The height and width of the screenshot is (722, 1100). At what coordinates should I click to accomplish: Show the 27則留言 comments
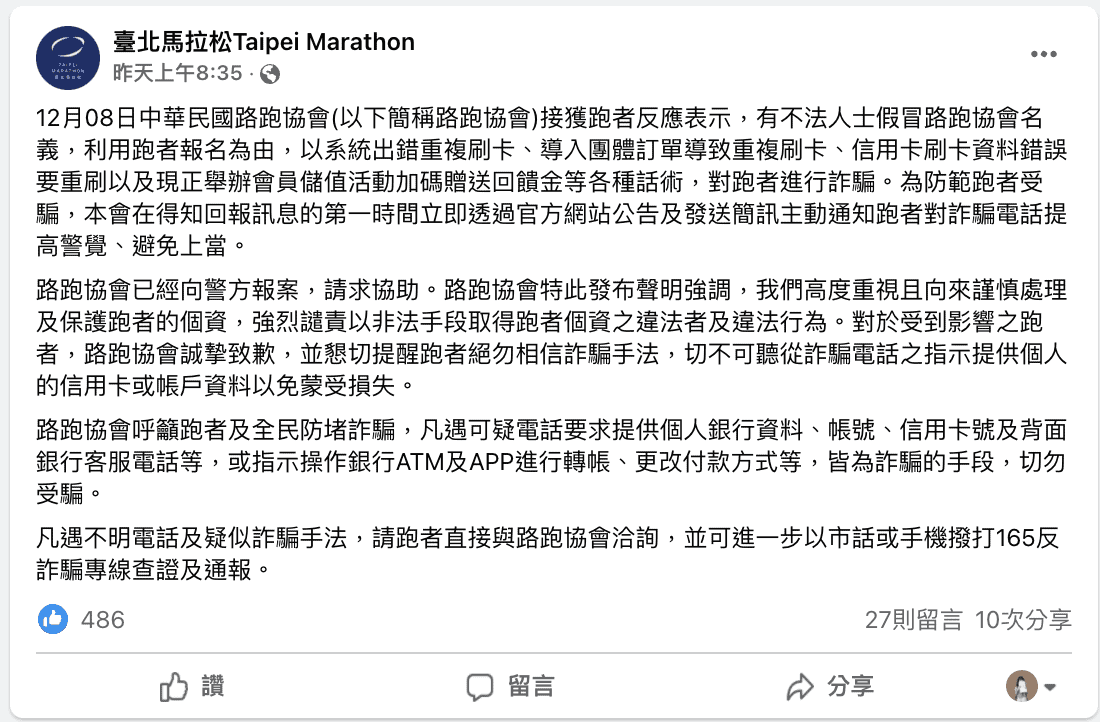[x=913, y=620]
